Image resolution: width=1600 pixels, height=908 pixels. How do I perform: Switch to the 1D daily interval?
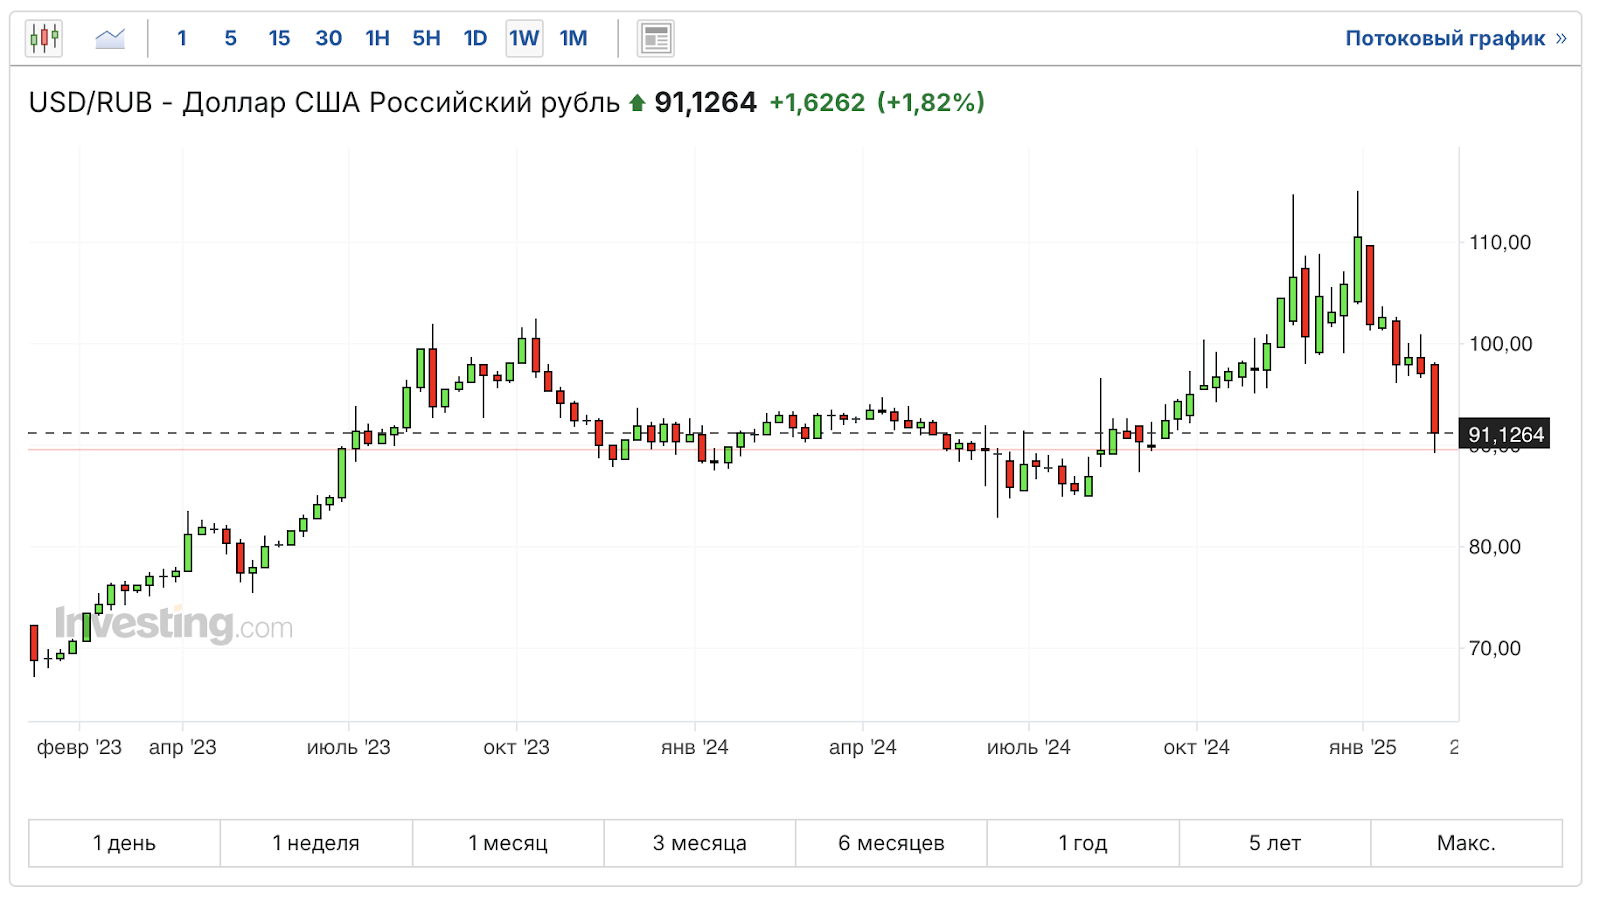[475, 39]
